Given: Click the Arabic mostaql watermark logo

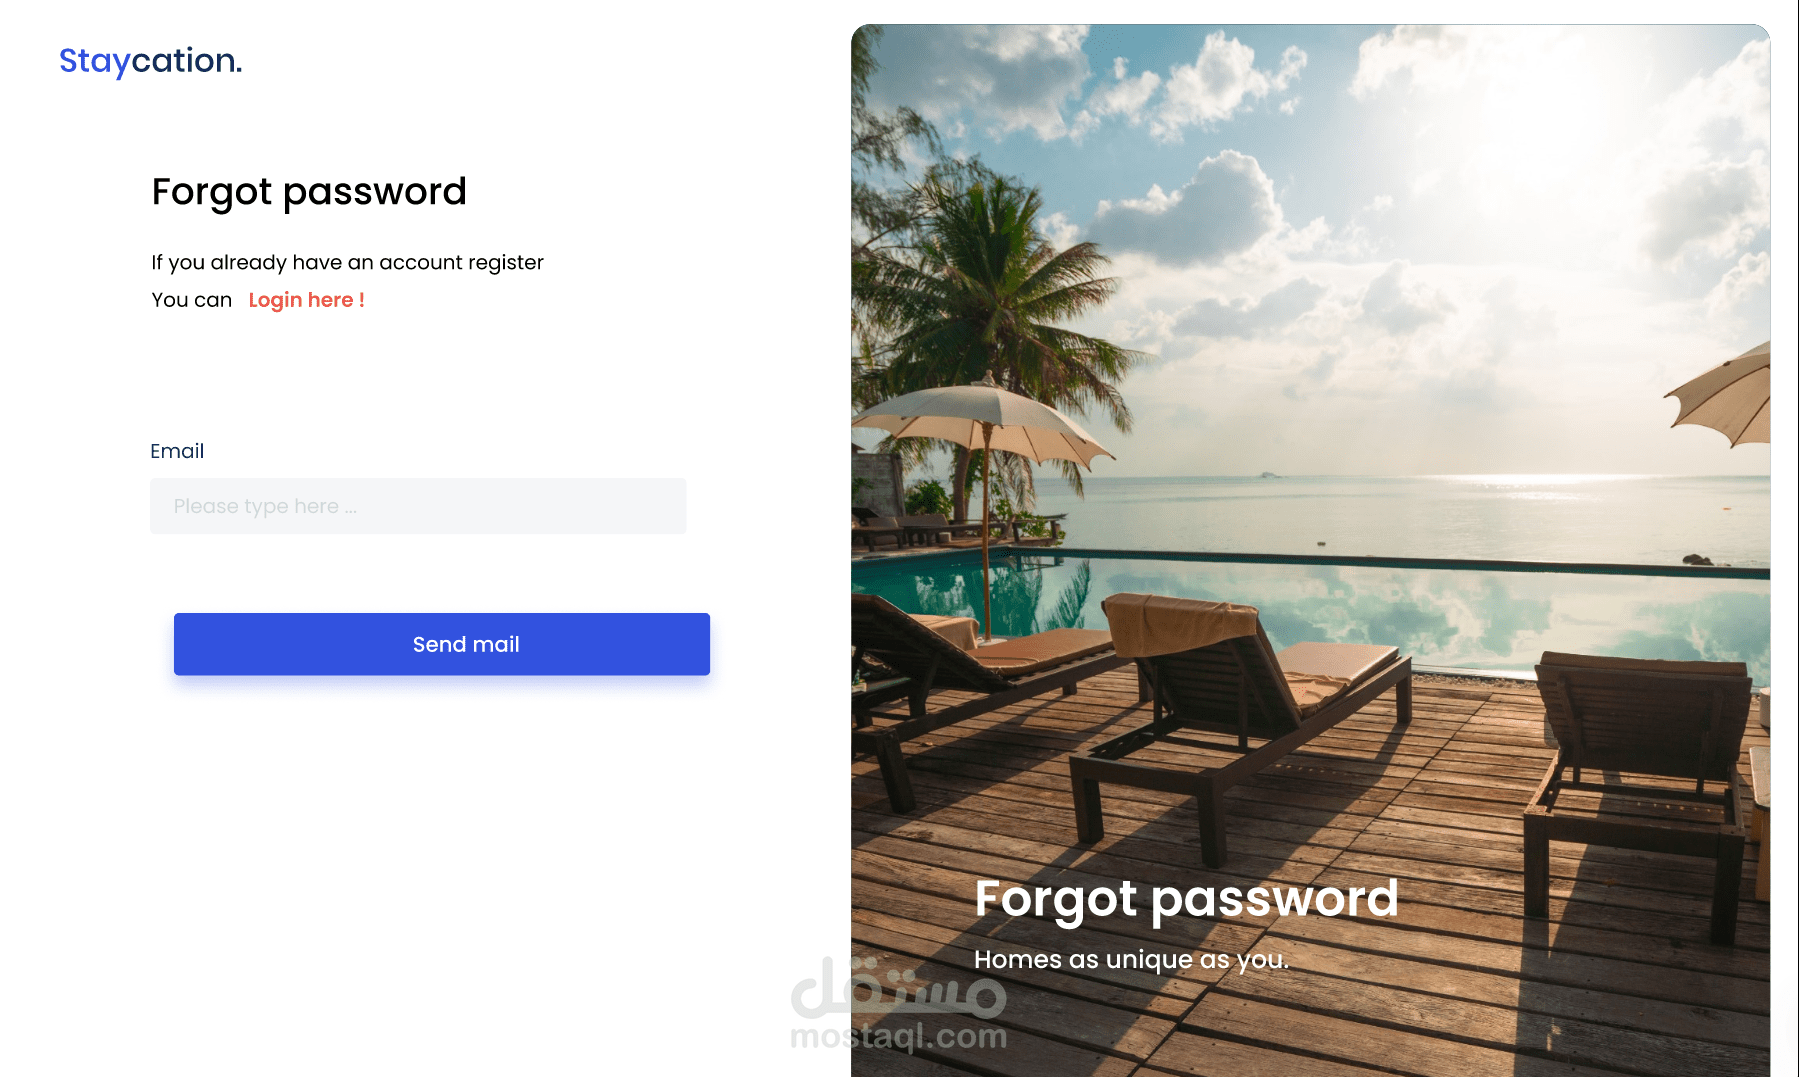Looking at the screenshot, I should click(898, 986).
